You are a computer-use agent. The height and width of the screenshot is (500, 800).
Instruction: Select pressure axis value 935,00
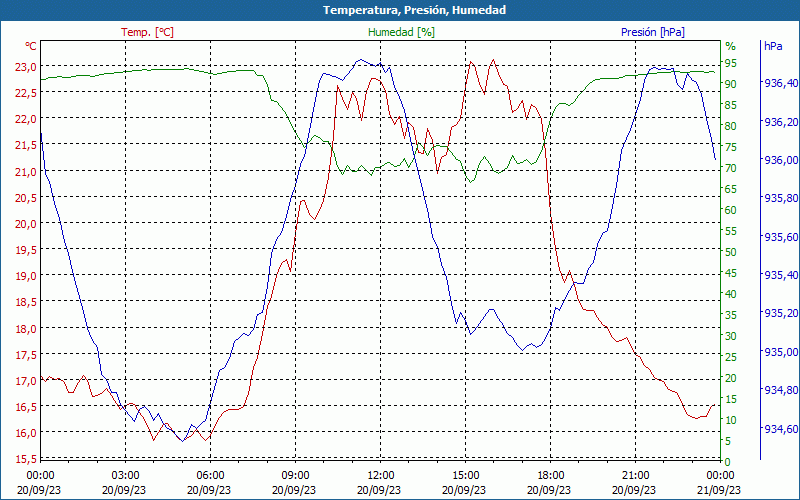click(781, 352)
